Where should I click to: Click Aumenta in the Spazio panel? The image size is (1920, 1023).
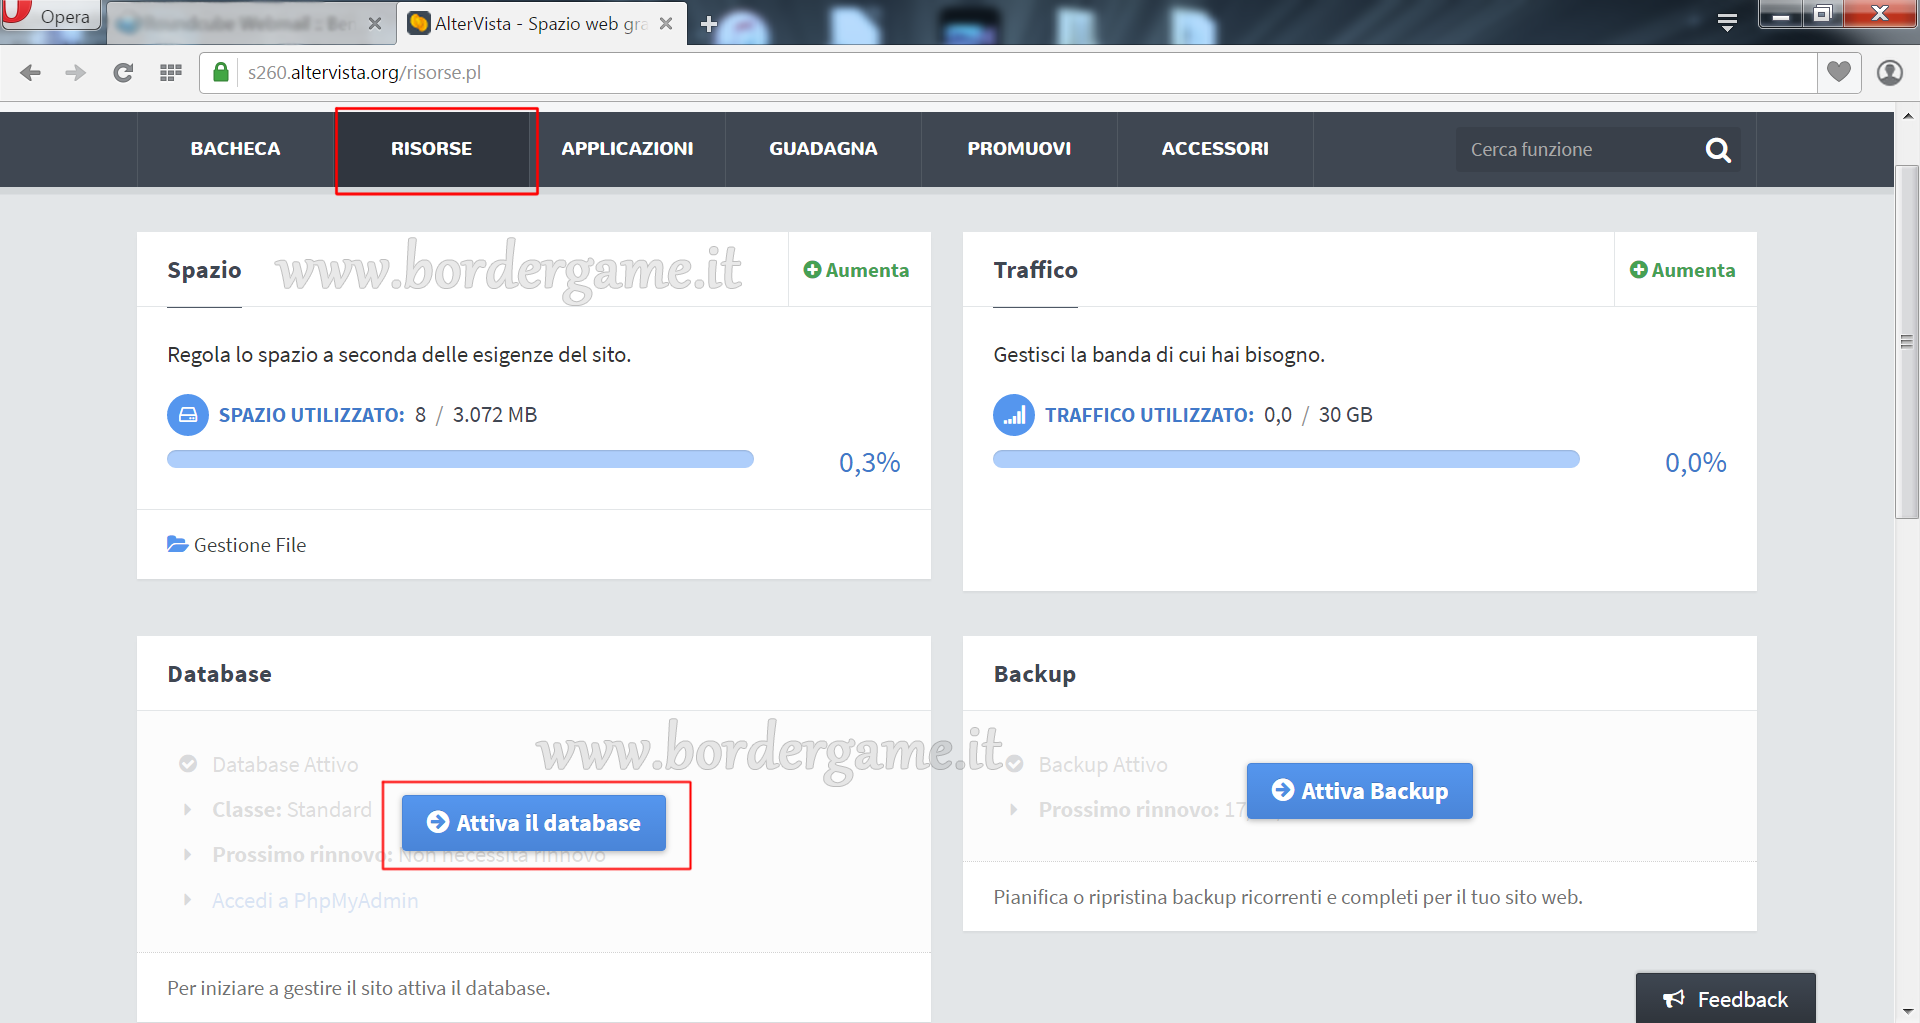click(857, 270)
